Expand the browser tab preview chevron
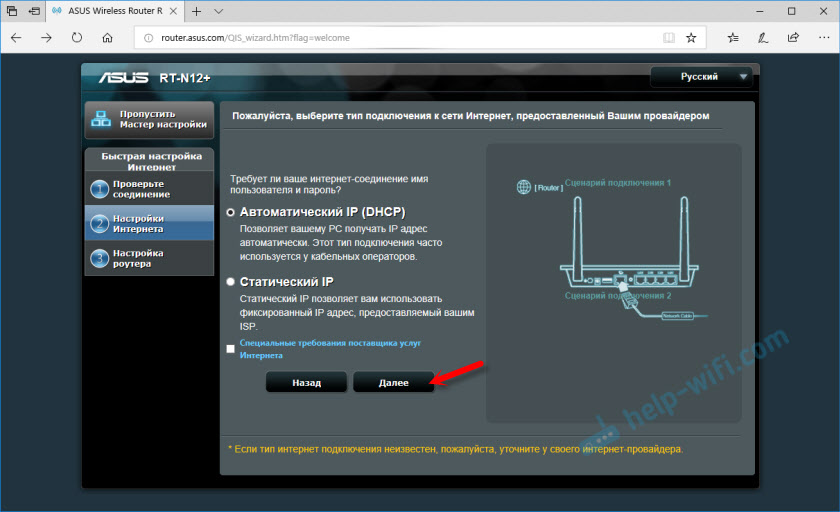The height and width of the screenshot is (512, 840). 219,11
